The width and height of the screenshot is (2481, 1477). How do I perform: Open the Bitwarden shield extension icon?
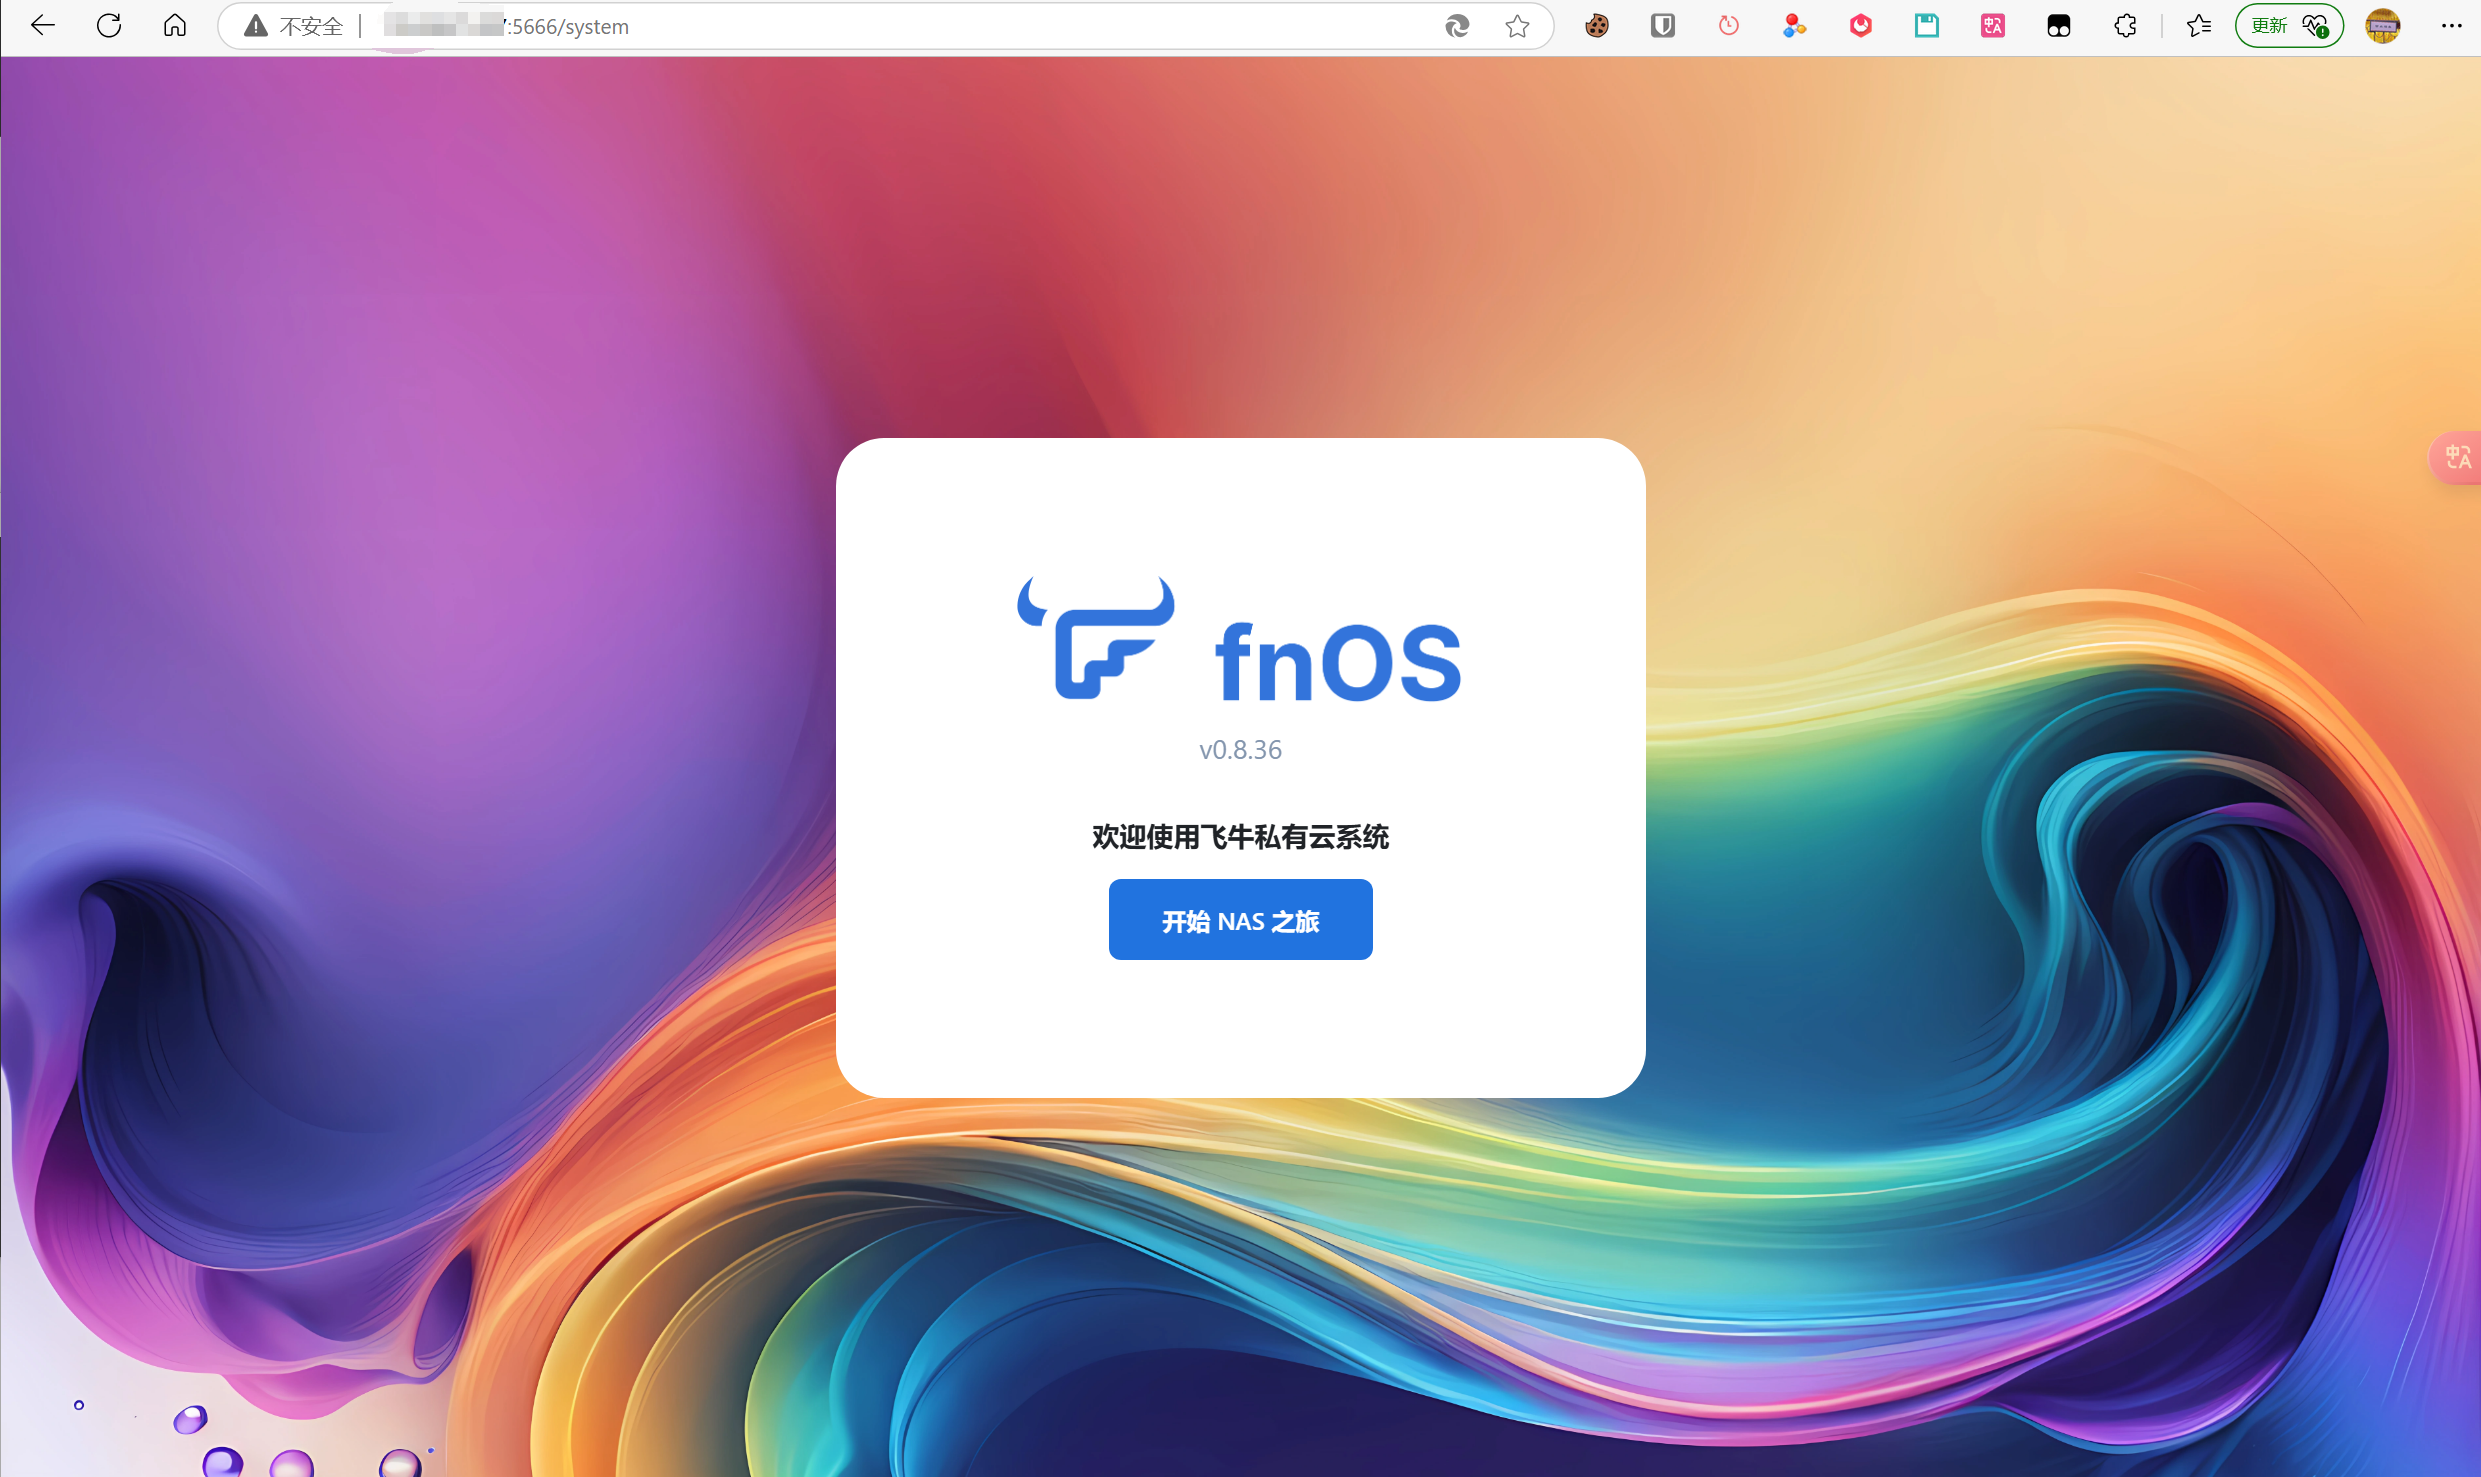coord(1663,26)
